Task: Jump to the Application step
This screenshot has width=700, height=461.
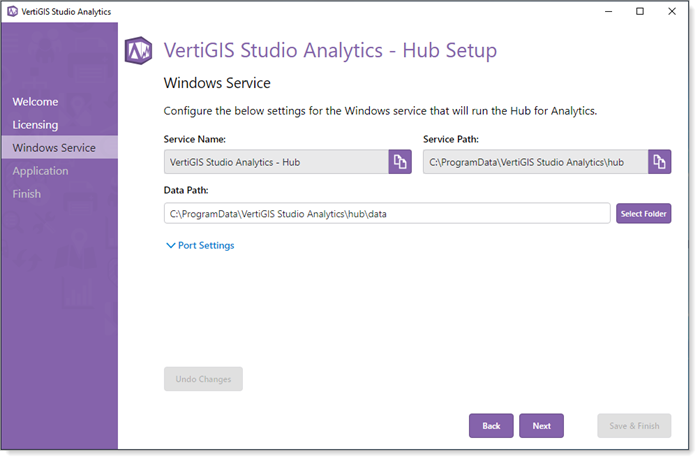Action: point(40,171)
